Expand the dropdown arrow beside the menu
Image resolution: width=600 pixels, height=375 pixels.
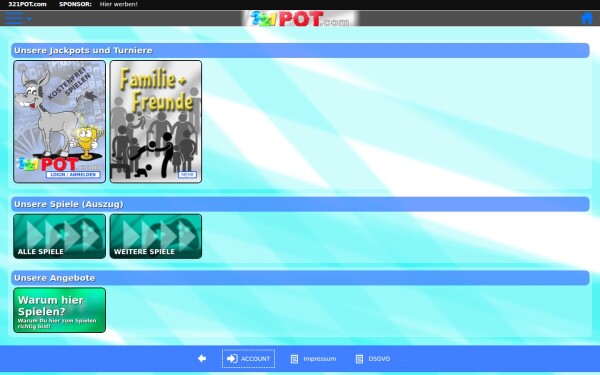pos(29,18)
